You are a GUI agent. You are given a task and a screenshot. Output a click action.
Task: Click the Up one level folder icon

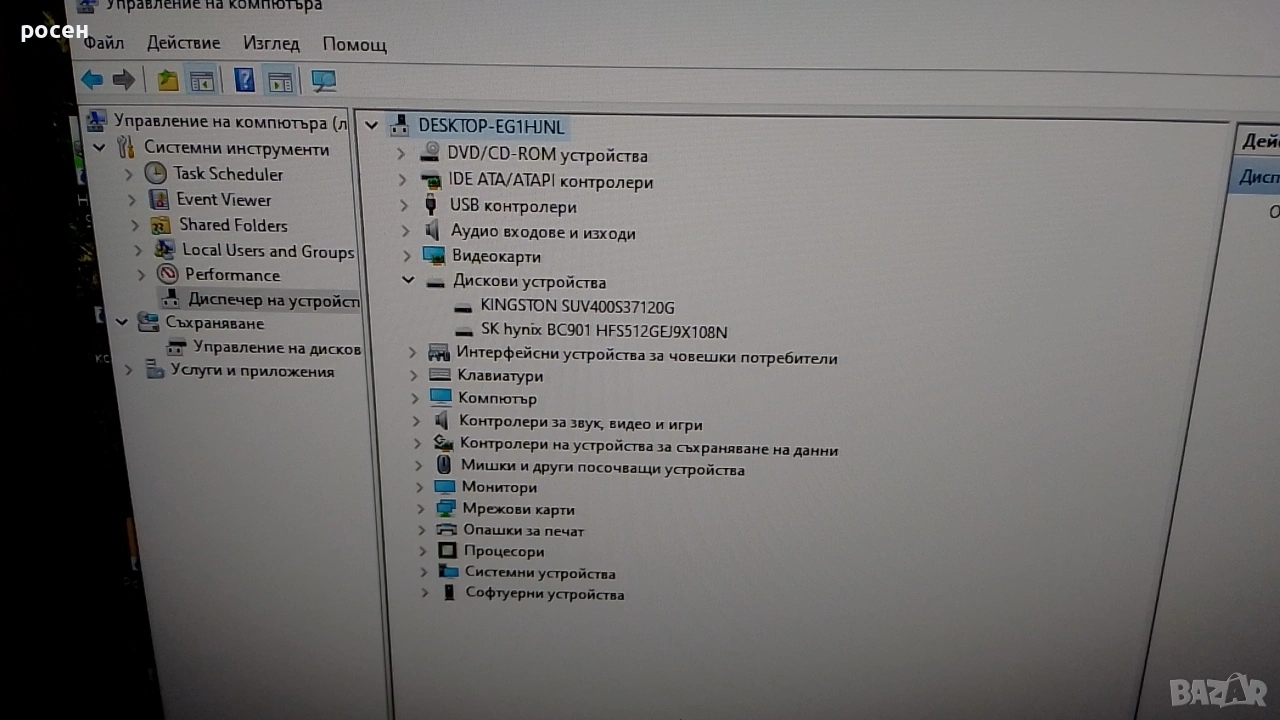point(167,81)
